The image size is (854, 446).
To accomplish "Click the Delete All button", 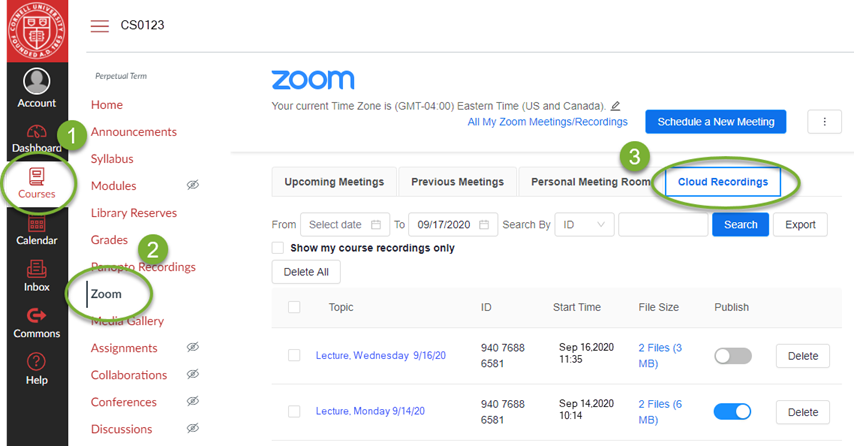I will click(x=306, y=272).
